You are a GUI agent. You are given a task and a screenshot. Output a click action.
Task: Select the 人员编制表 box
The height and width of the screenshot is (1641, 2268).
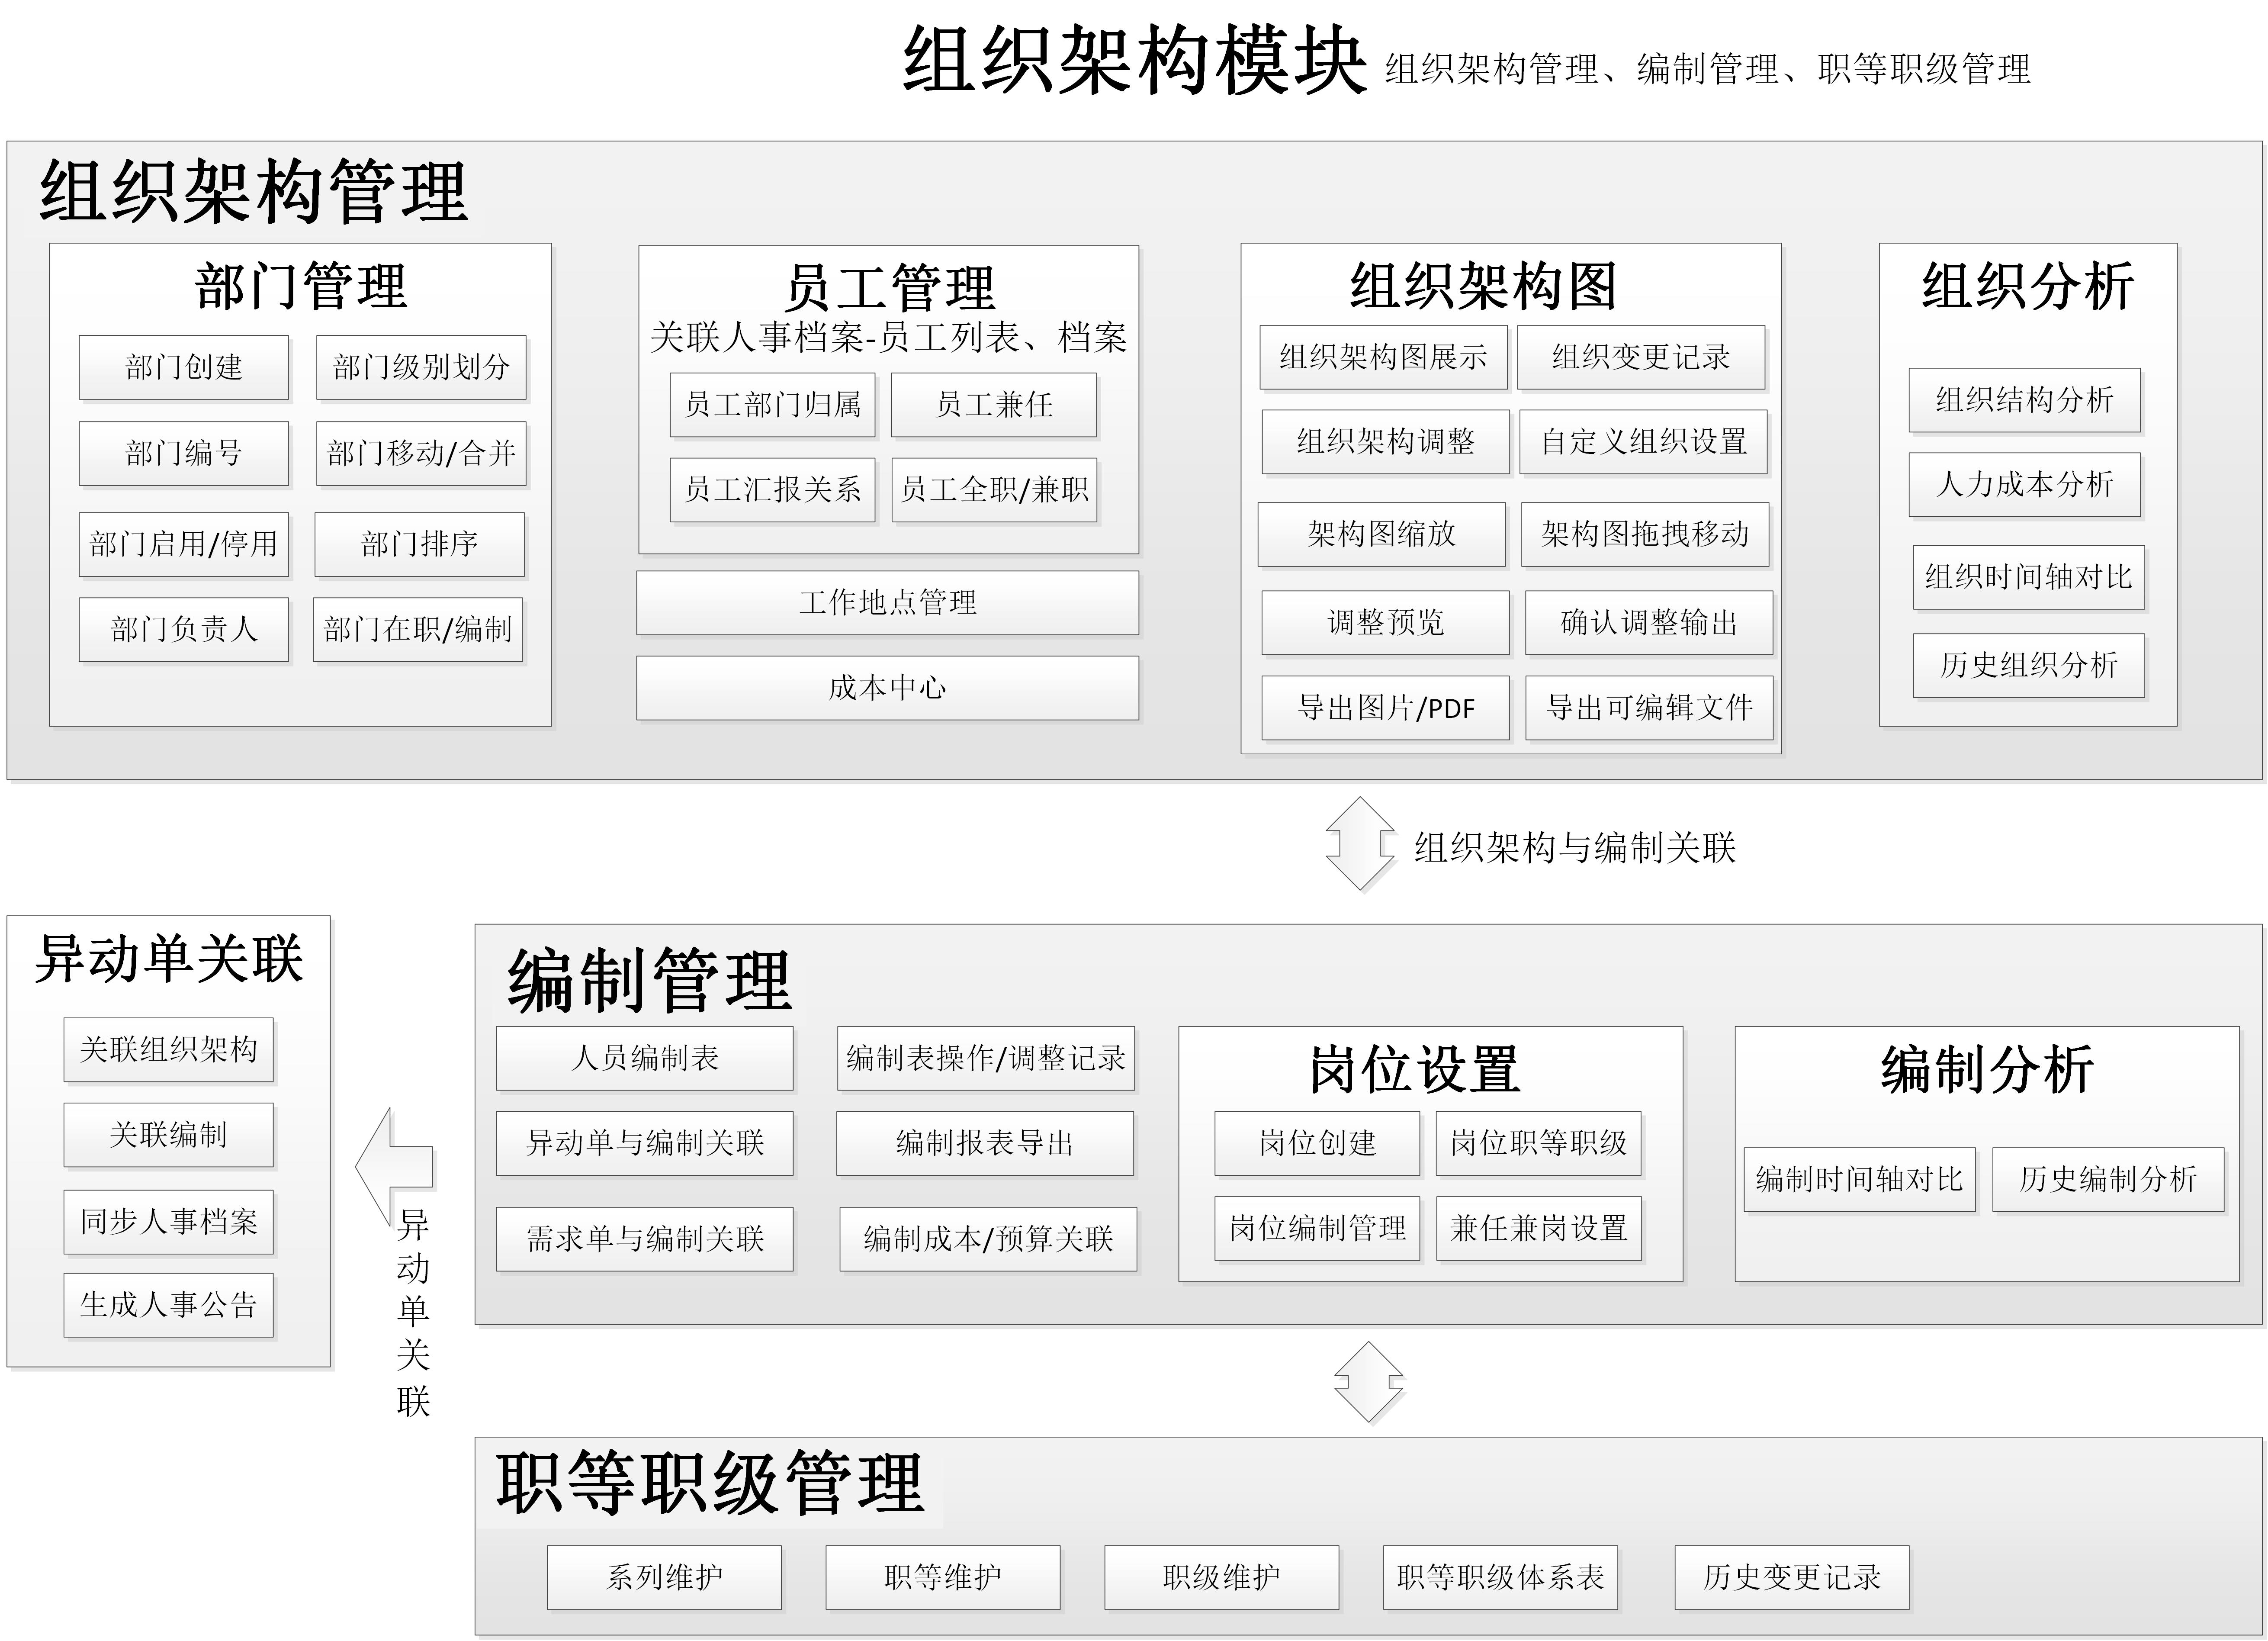click(645, 1058)
